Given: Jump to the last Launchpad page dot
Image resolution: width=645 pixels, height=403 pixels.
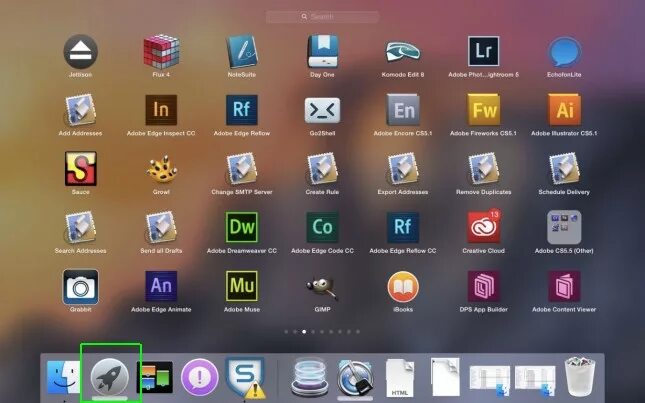Looking at the screenshot, I should 358,331.
